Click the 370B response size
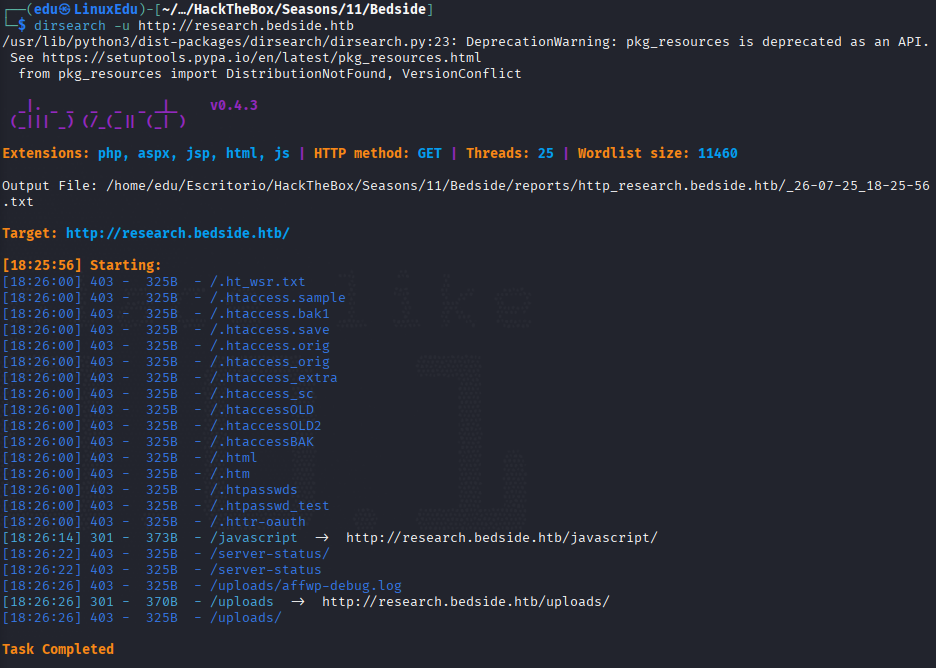 pos(162,602)
